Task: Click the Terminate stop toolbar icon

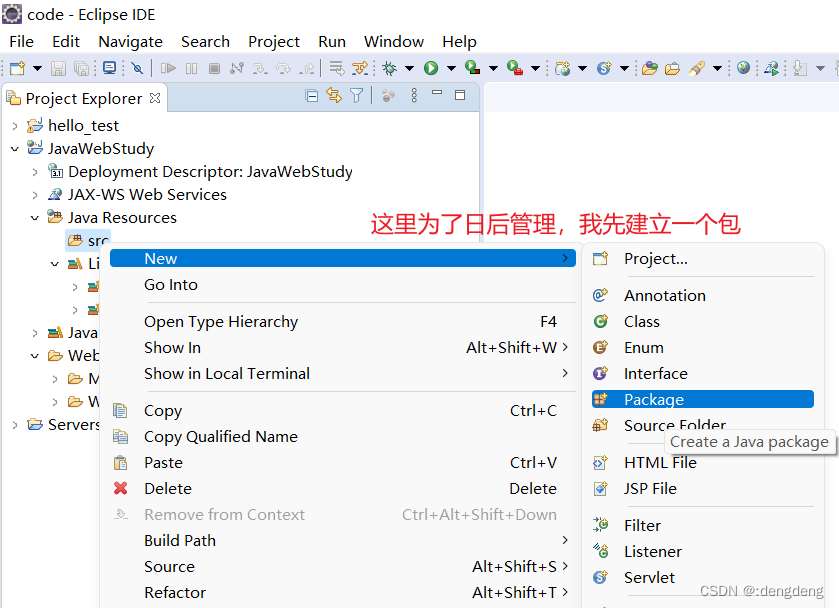Action: [215, 68]
